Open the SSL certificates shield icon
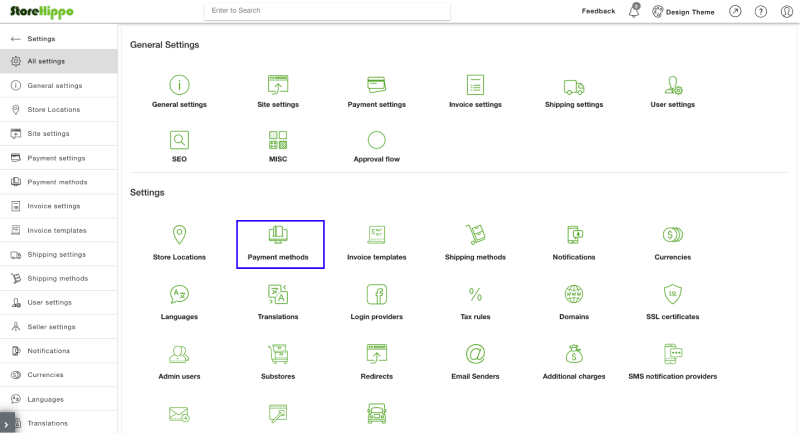The height and width of the screenshot is (433, 800). [x=672, y=294]
